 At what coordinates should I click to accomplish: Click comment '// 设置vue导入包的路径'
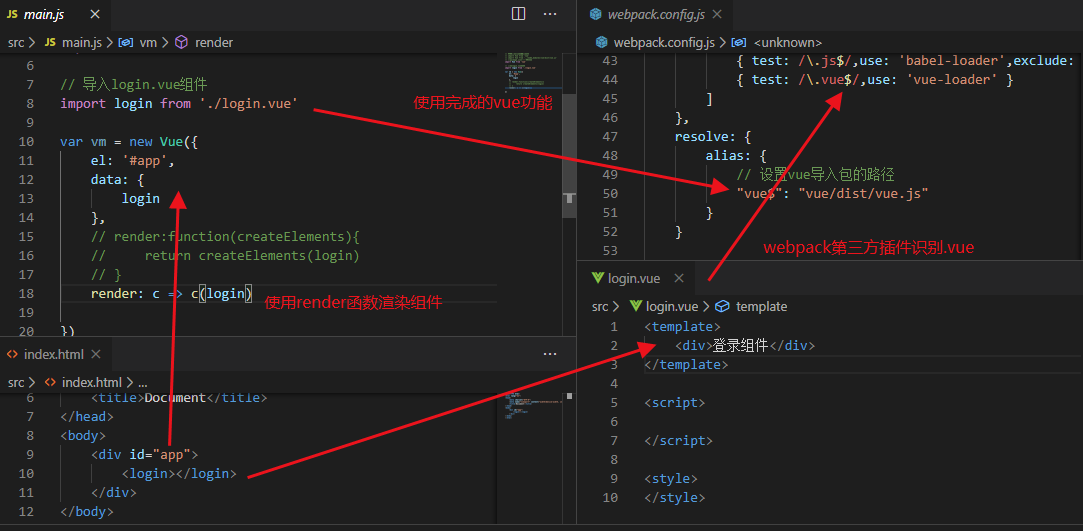[816, 175]
